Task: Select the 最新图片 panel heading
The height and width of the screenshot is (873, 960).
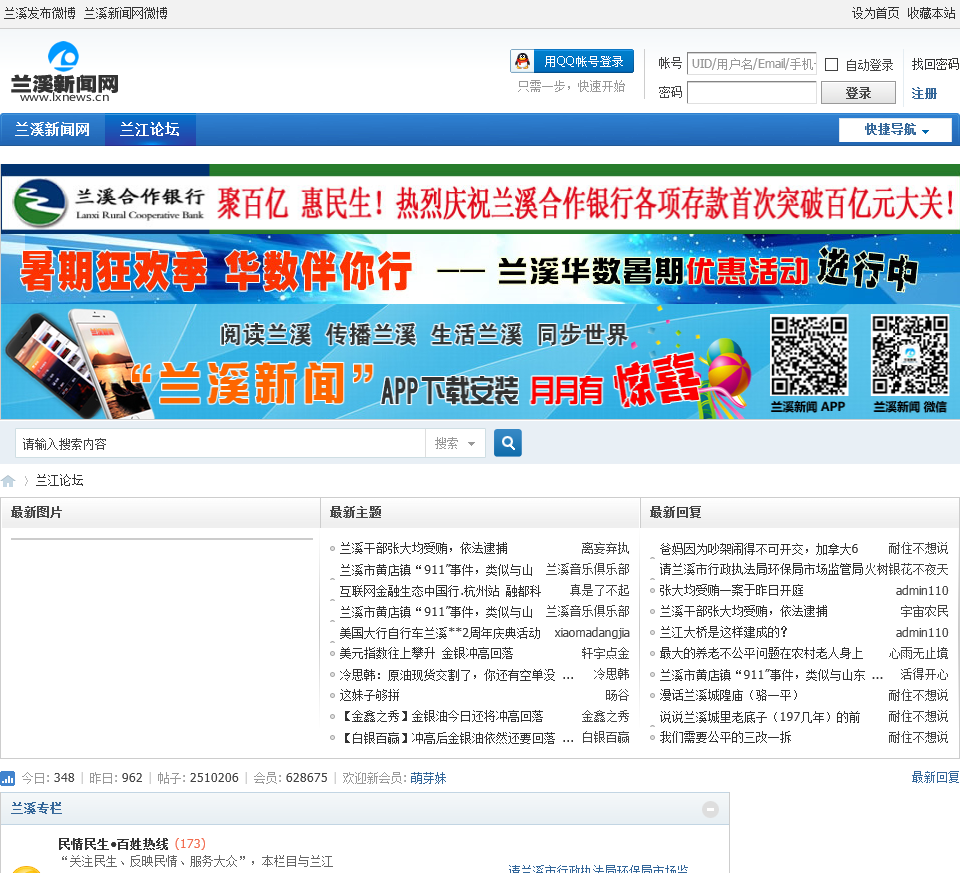Action: 36,512
